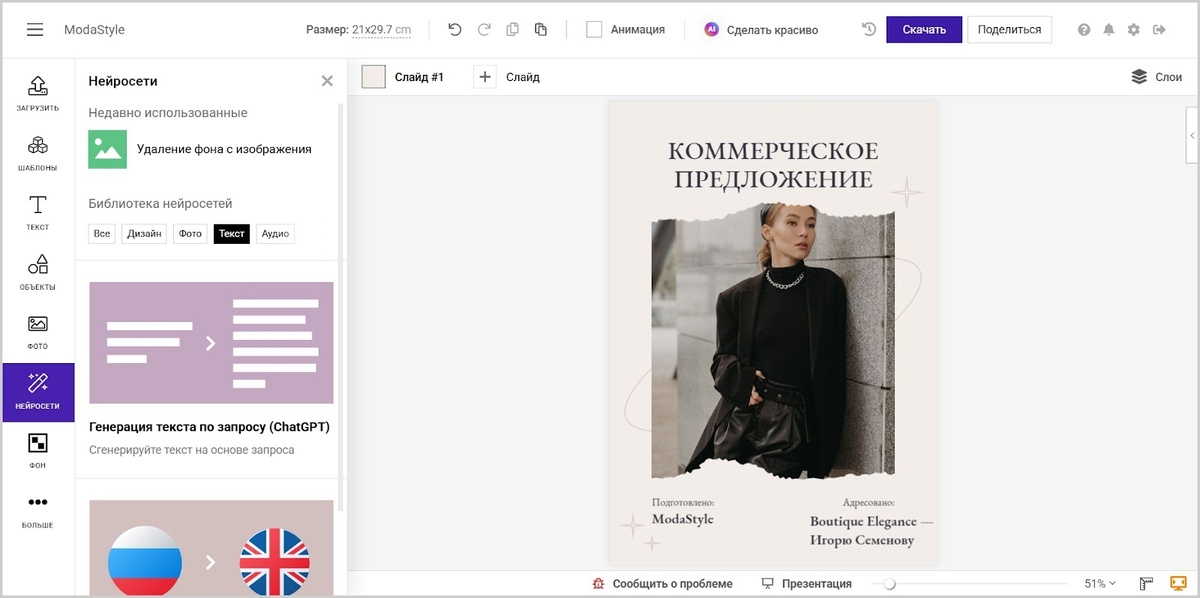Screen dimensions: 1200x598
Task: Select the ModaStyle text on the slide
Action: (683, 519)
